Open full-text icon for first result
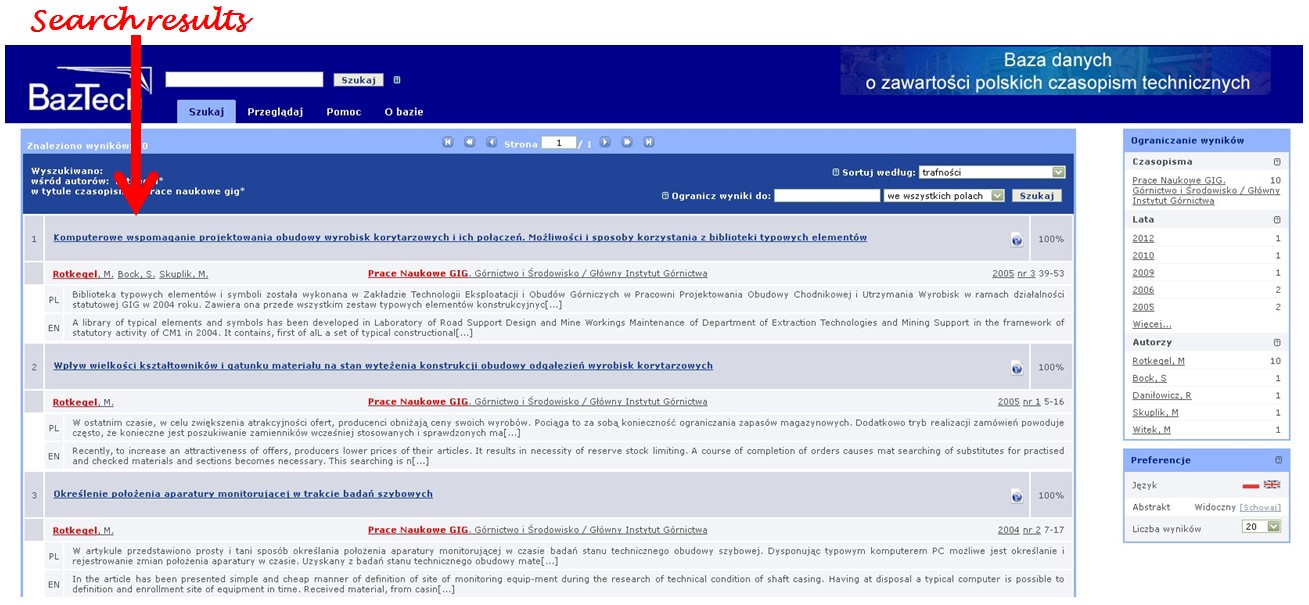The width and height of the screenshot is (1309, 605). (x=1016, y=240)
